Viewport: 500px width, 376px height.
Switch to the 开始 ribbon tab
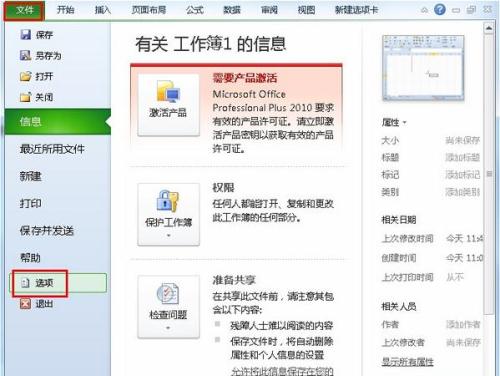point(65,10)
